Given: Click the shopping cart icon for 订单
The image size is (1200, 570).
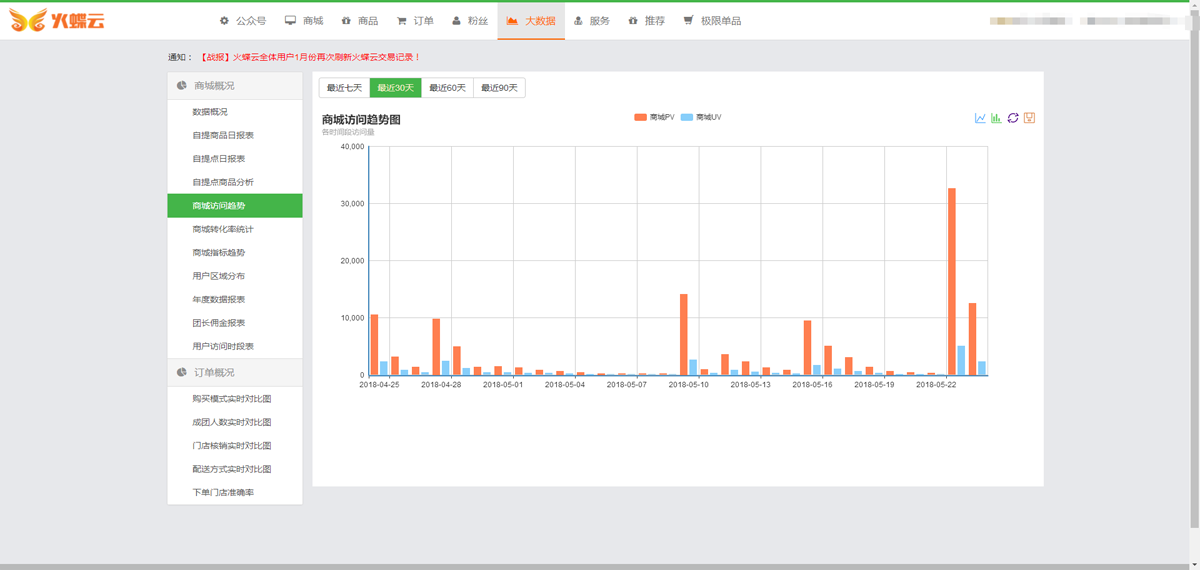Looking at the screenshot, I should pyautogui.click(x=401, y=20).
